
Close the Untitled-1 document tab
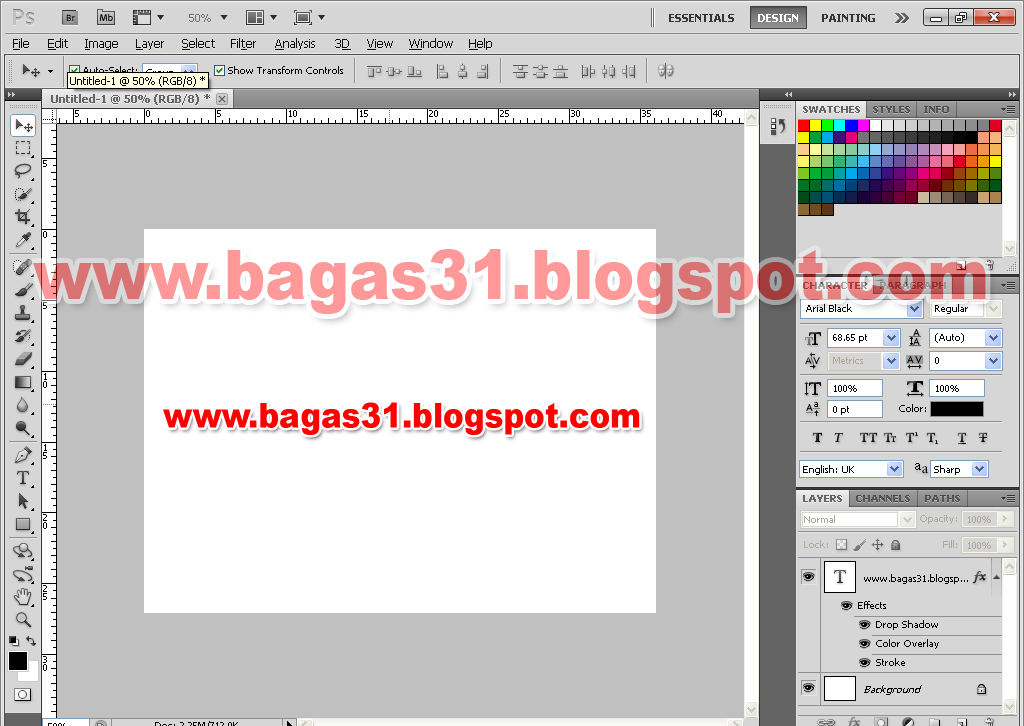(x=222, y=99)
